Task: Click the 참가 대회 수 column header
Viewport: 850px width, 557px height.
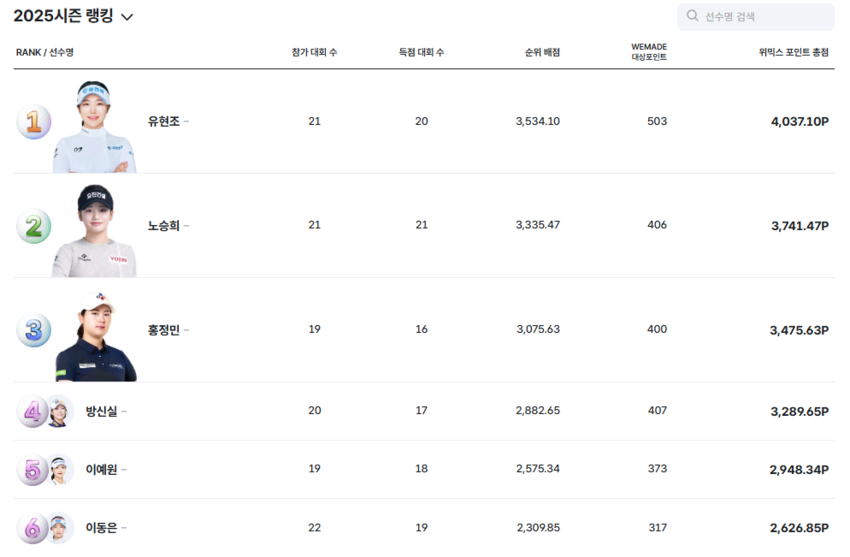Action: pos(314,52)
